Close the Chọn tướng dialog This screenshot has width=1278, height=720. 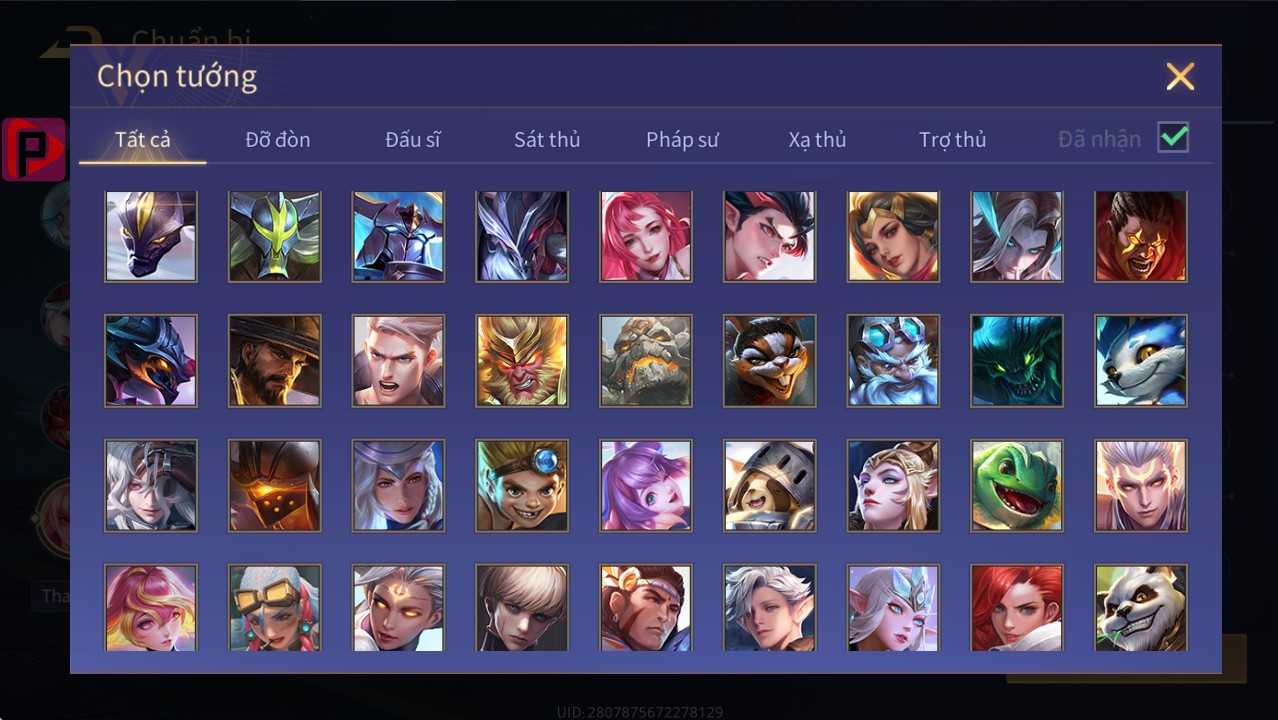point(1180,76)
